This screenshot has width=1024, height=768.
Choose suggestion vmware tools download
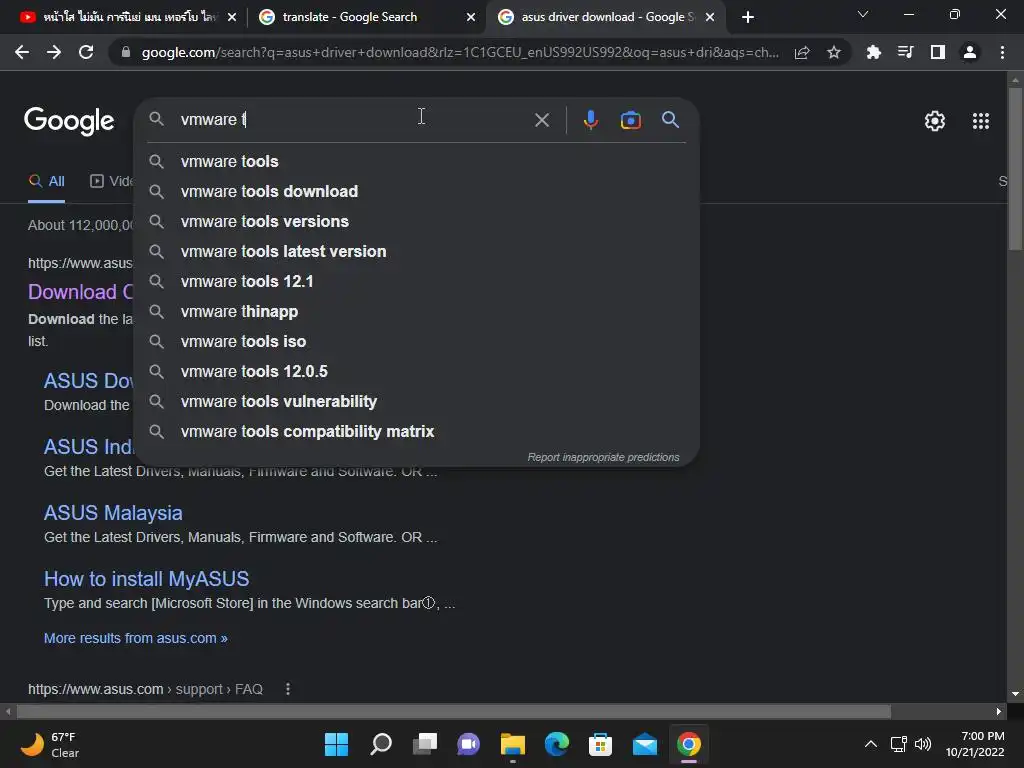(417, 191)
